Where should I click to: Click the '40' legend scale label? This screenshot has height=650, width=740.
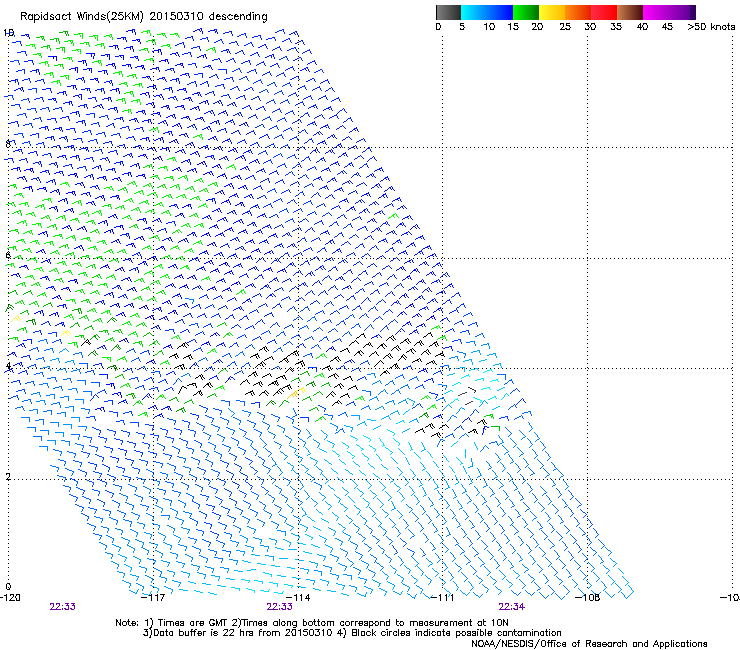[x=642, y=27]
